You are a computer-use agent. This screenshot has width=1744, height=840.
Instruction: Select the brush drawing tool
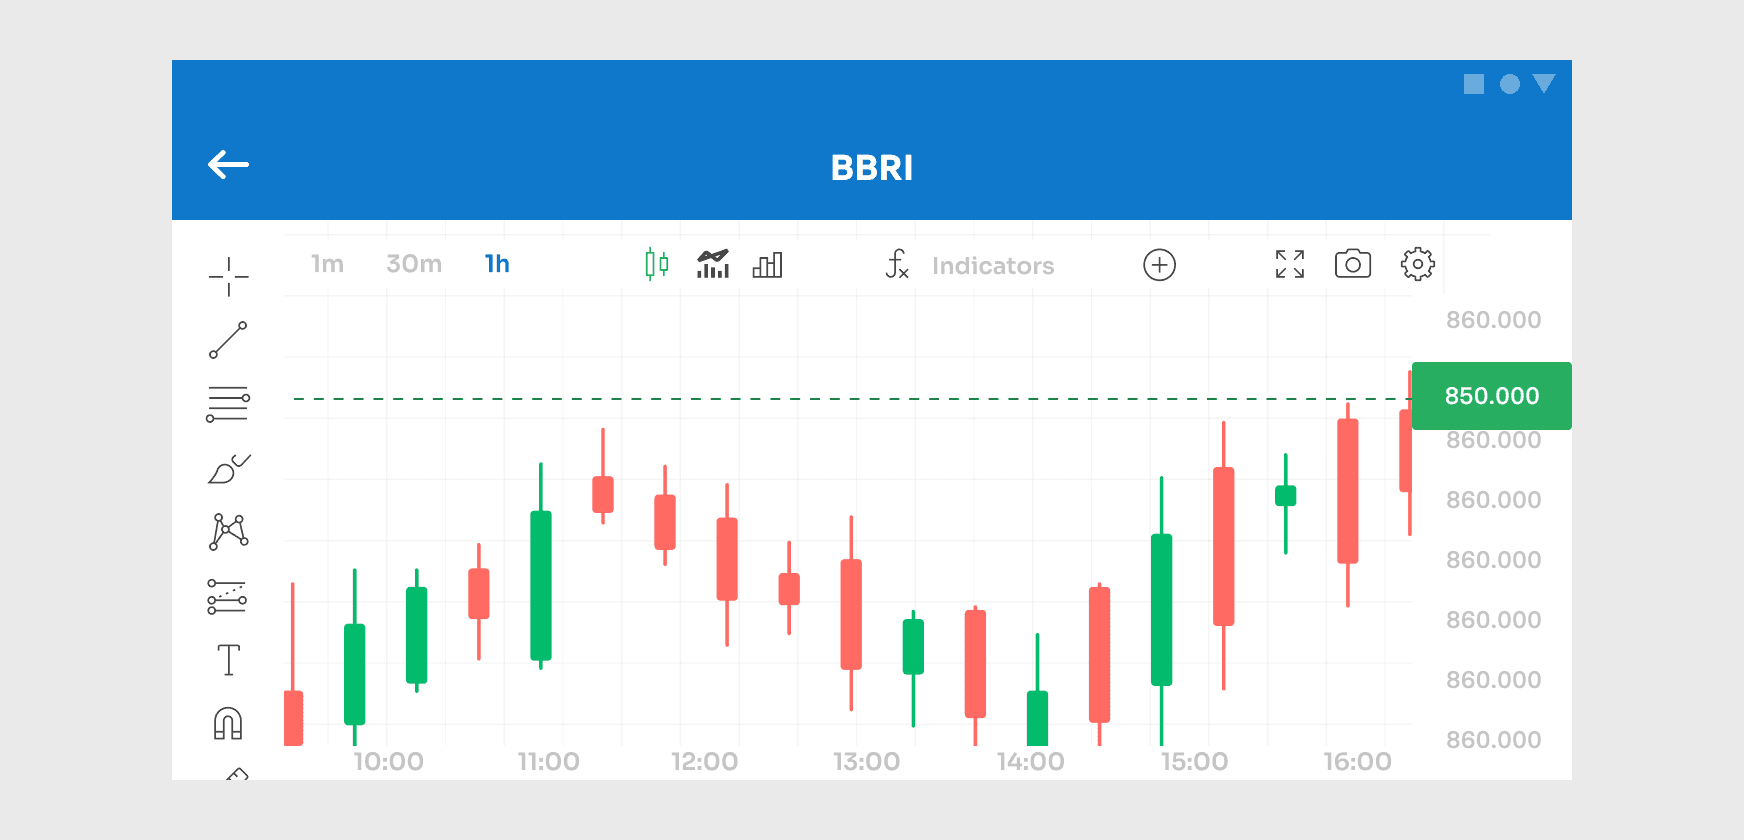coord(229,469)
